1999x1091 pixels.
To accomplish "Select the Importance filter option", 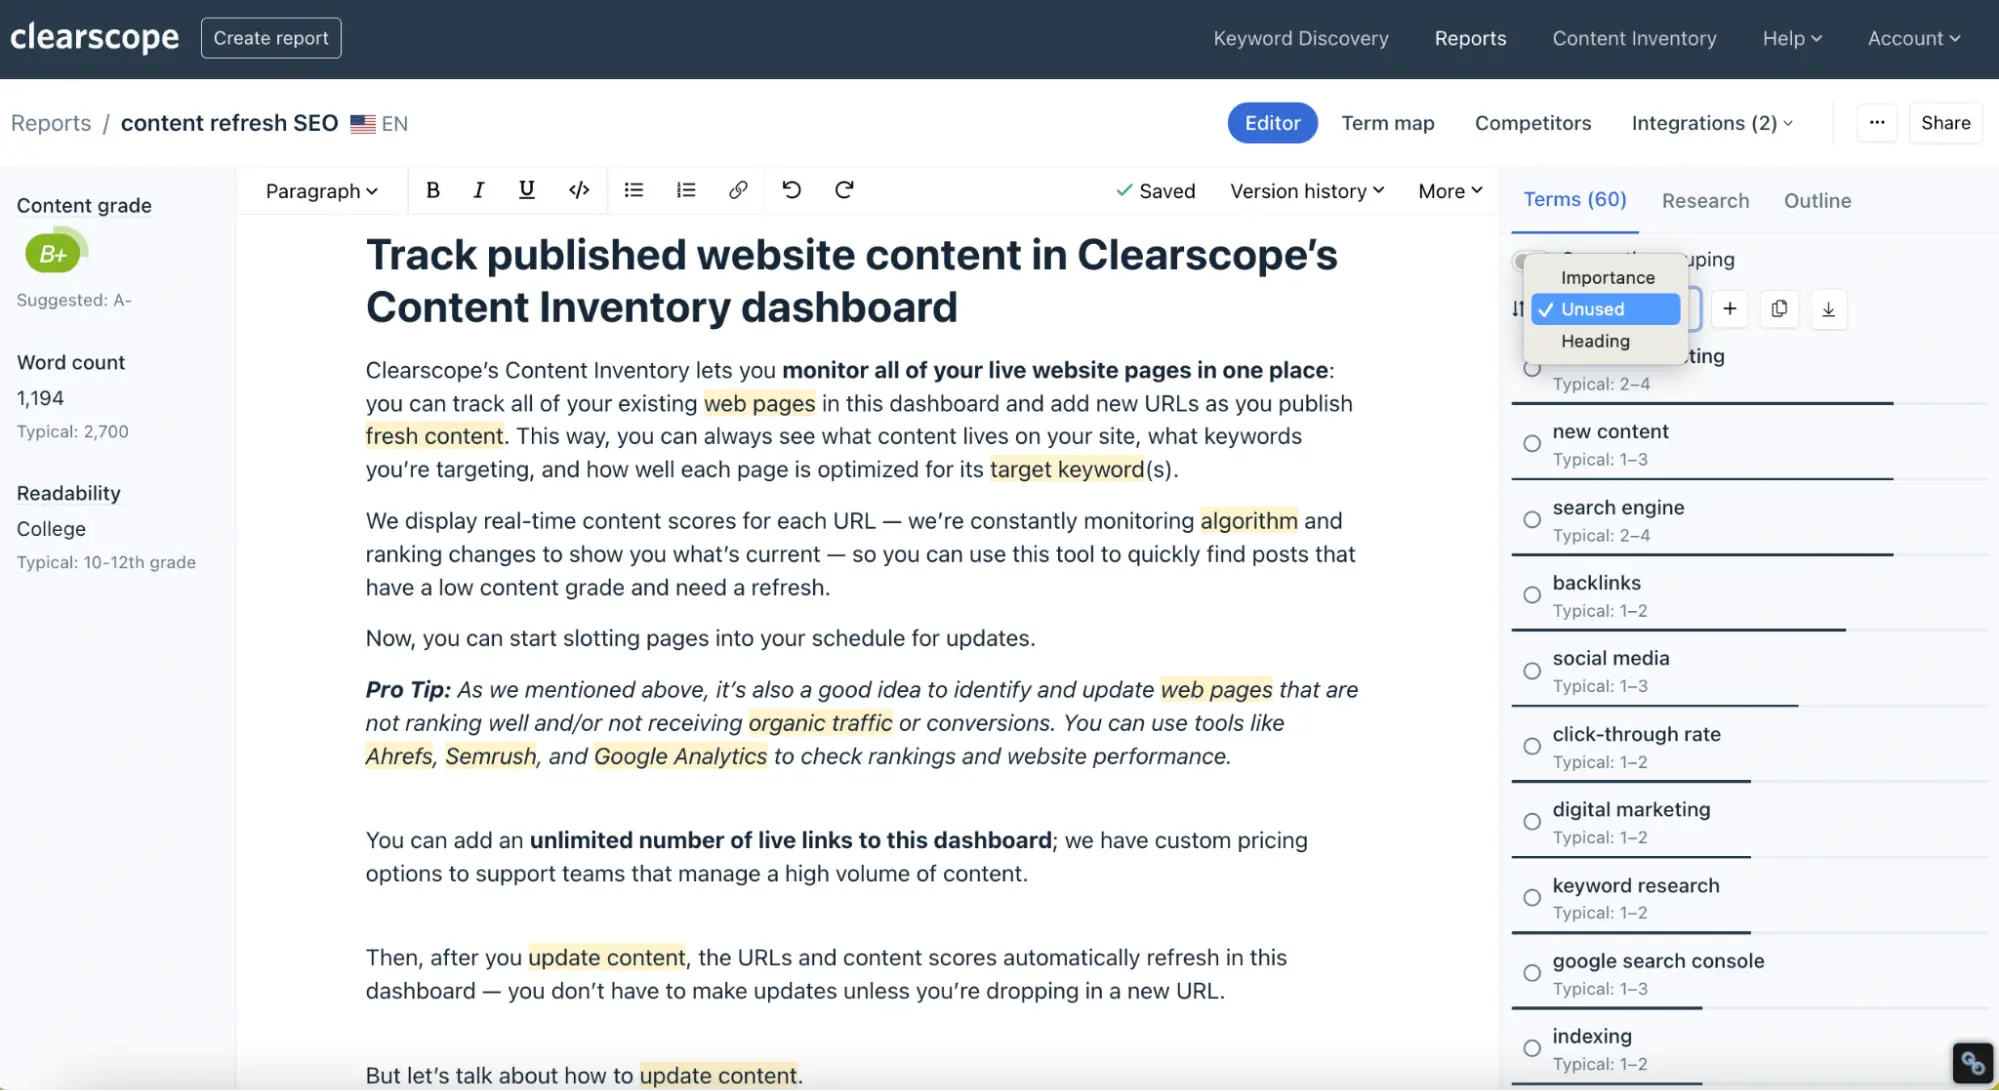I will 1608,279.
